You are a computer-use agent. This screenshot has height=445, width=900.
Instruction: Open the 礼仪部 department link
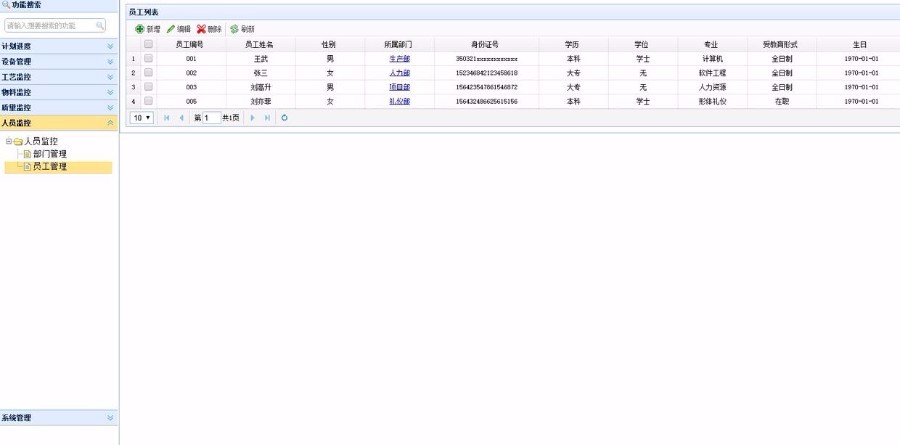tap(399, 101)
